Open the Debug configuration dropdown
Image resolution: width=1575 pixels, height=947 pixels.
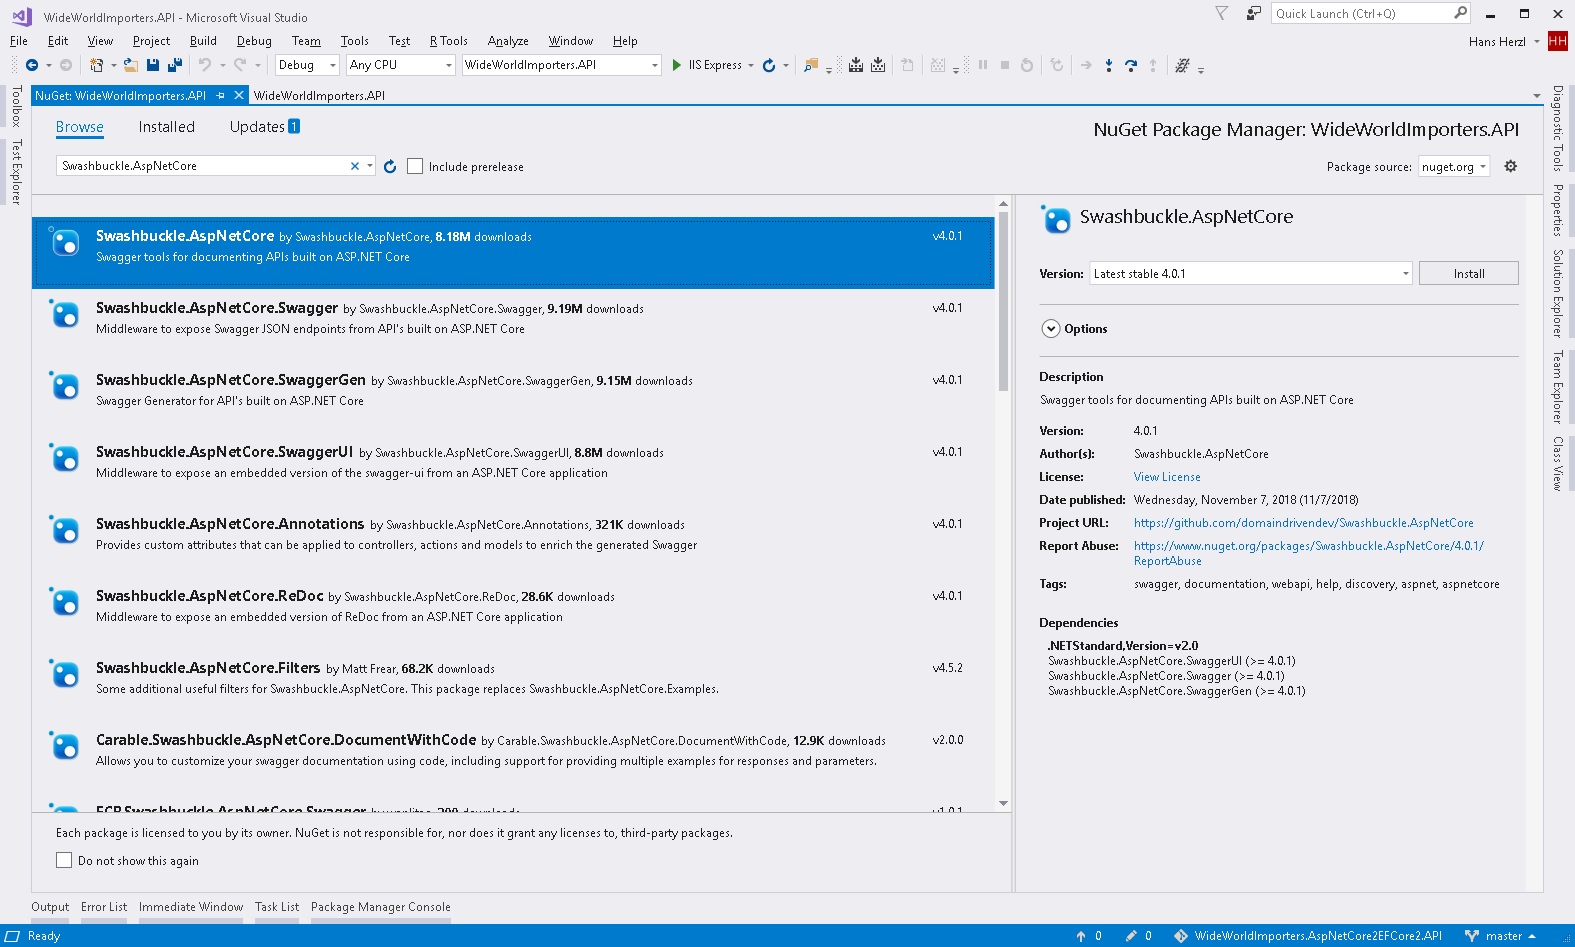coord(308,65)
